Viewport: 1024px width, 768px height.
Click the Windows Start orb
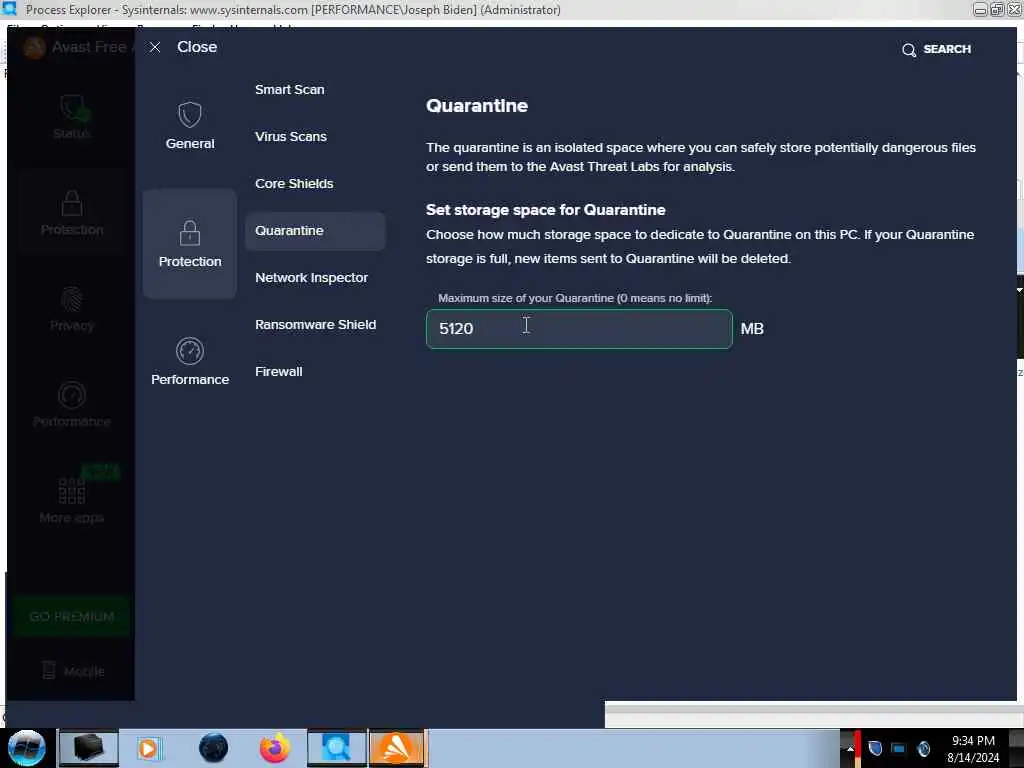click(26, 748)
